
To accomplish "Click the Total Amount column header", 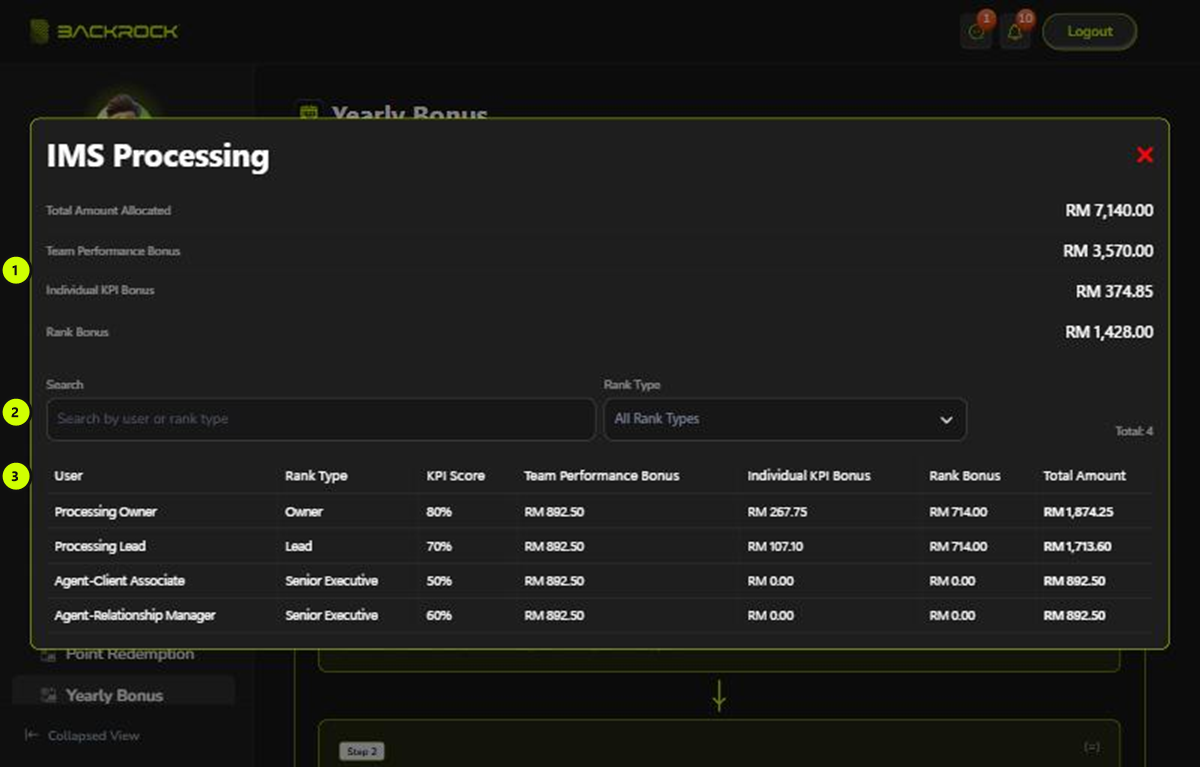I will 1085,476.
